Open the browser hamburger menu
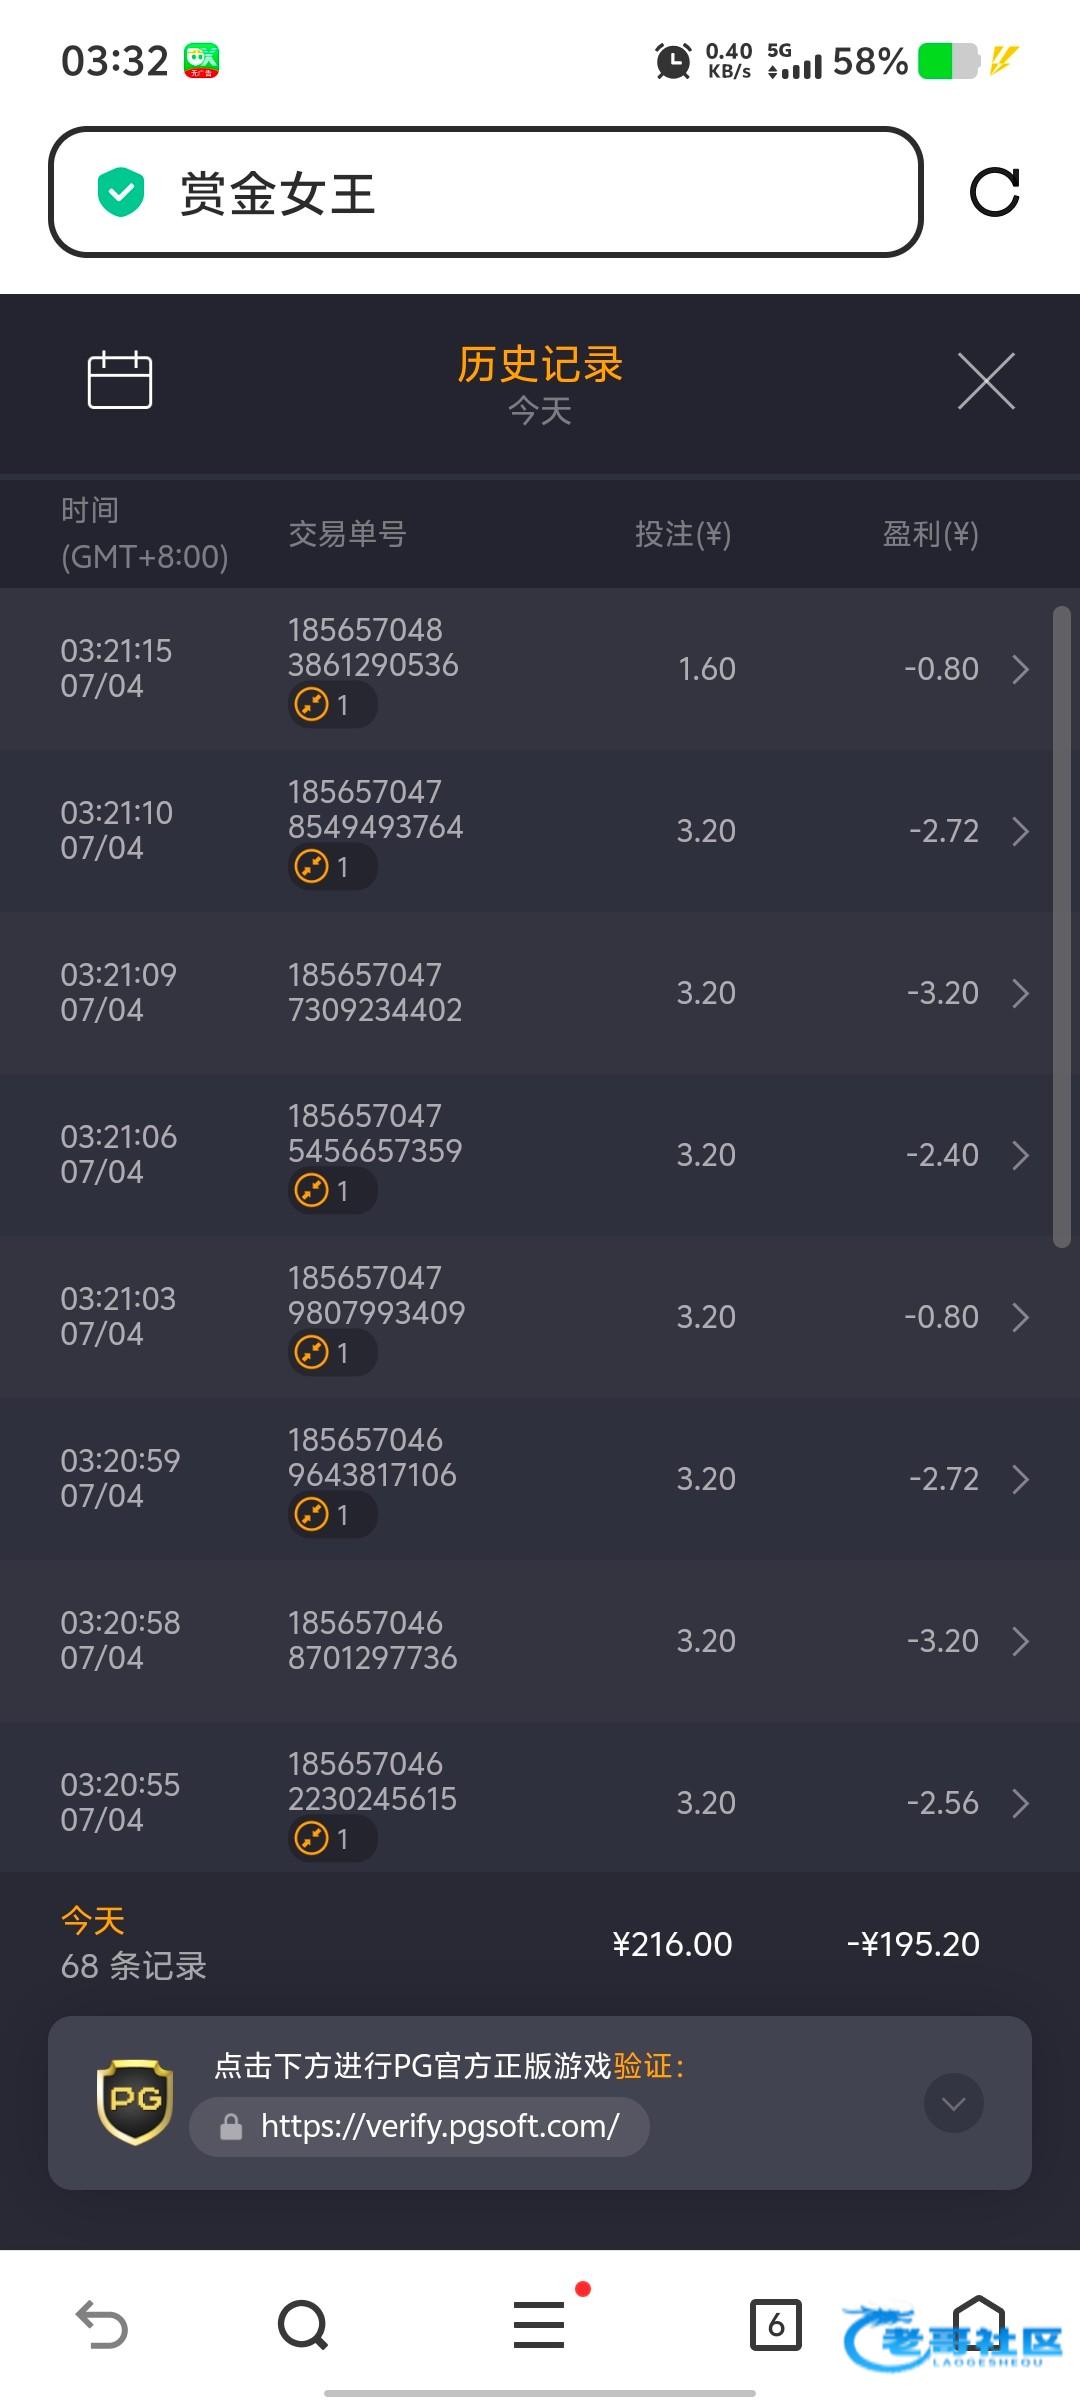This screenshot has height=2400, width=1080. (x=539, y=2324)
